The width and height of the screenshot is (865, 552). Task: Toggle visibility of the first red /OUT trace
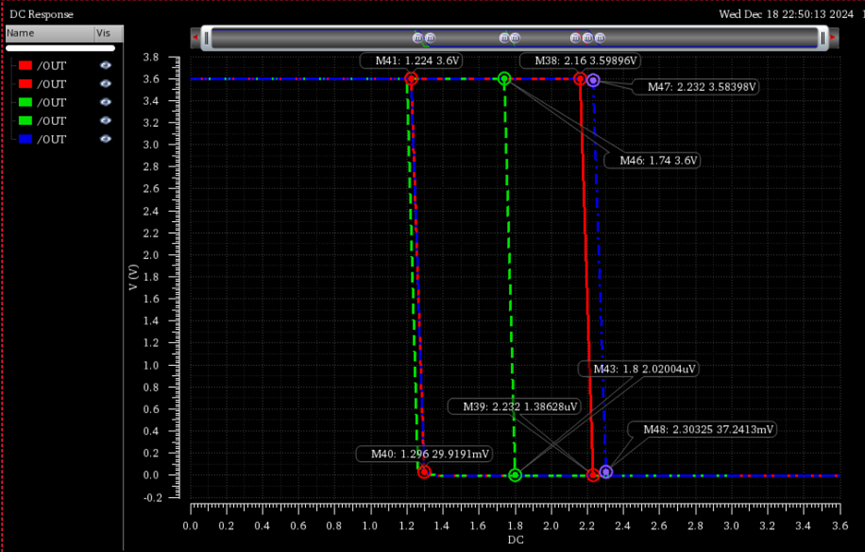(105, 65)
